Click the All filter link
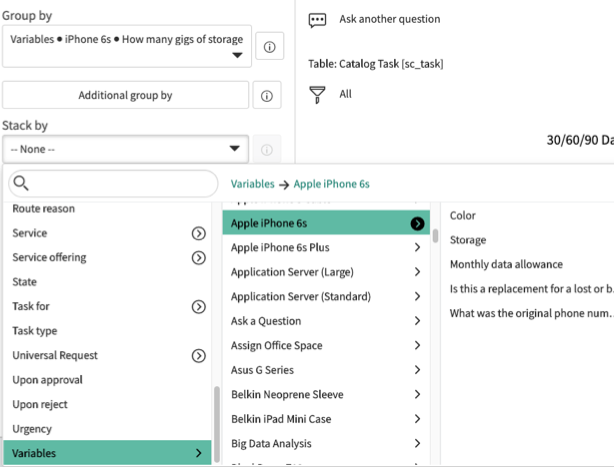The image size is (614, 467). pos(345,94)
